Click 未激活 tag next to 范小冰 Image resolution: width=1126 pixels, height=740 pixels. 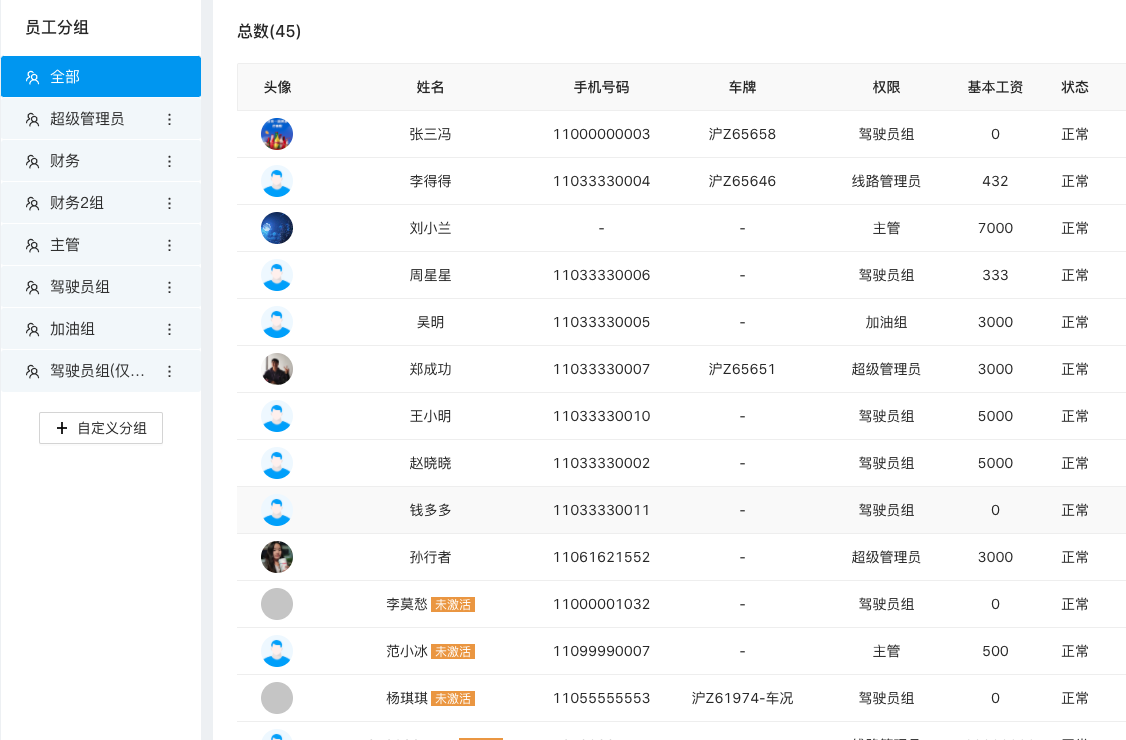pyautogui.click(x=452, y=652)
